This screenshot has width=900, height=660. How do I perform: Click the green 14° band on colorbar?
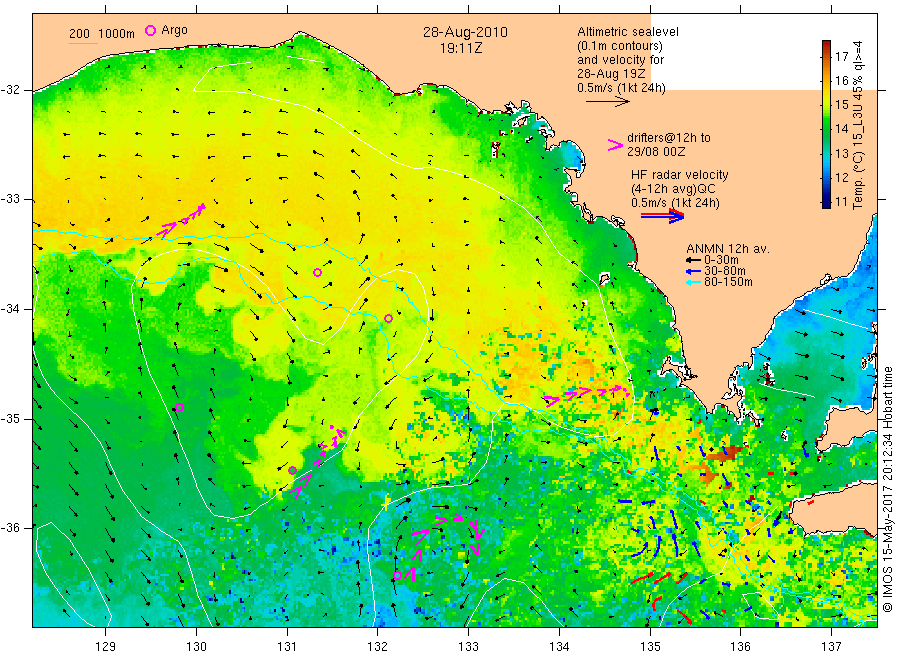(826, 129)
